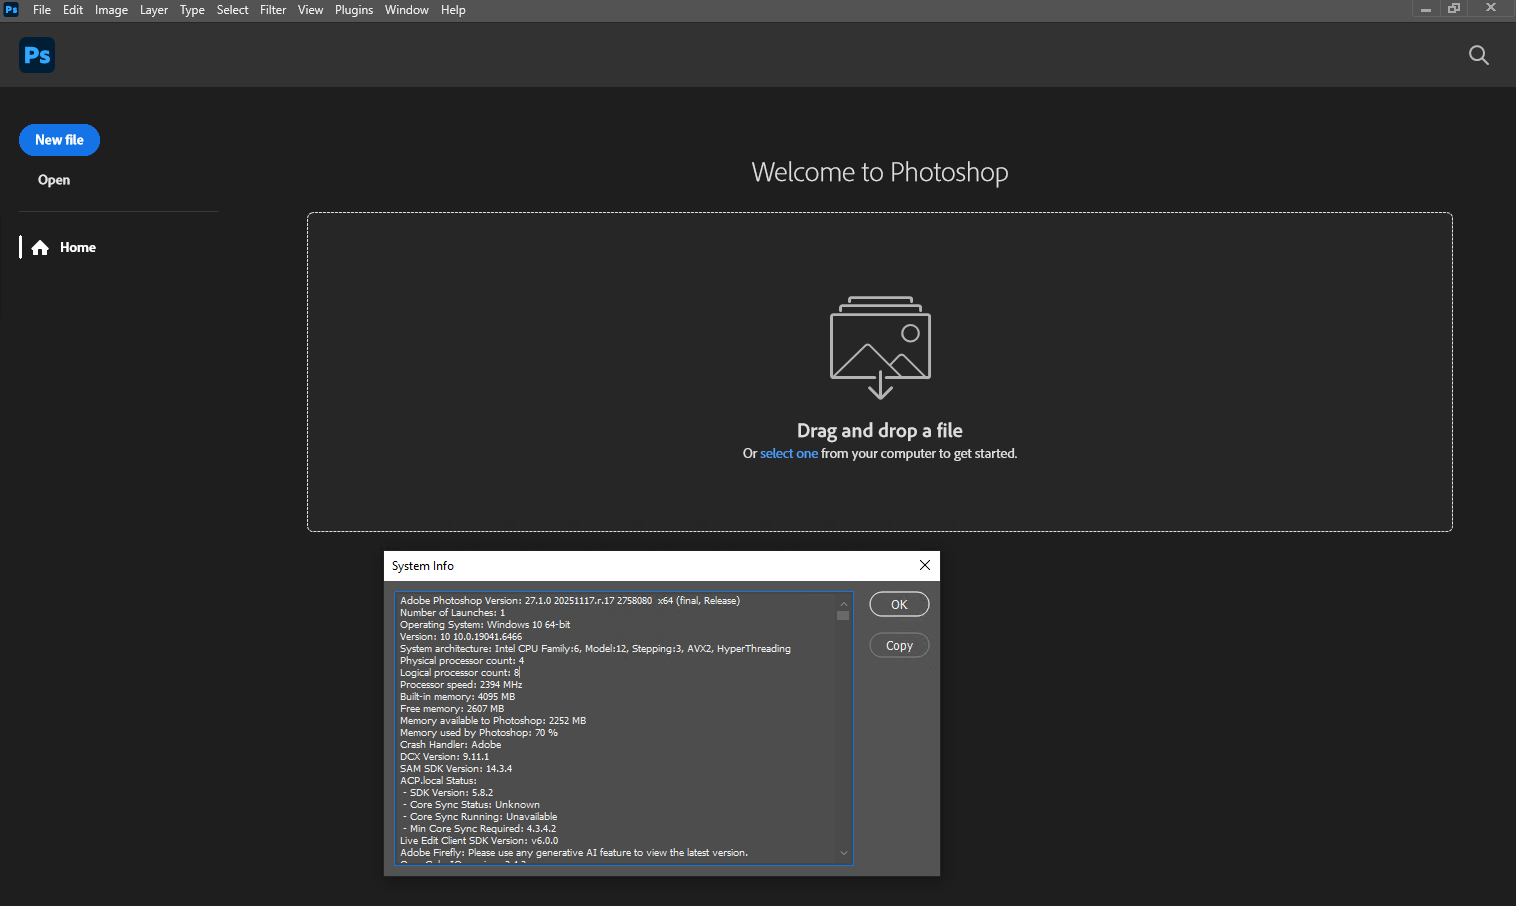Click the drag and drop image icon
The height and width of the screenshot is (906, 1516).
(x=880, y=347)
